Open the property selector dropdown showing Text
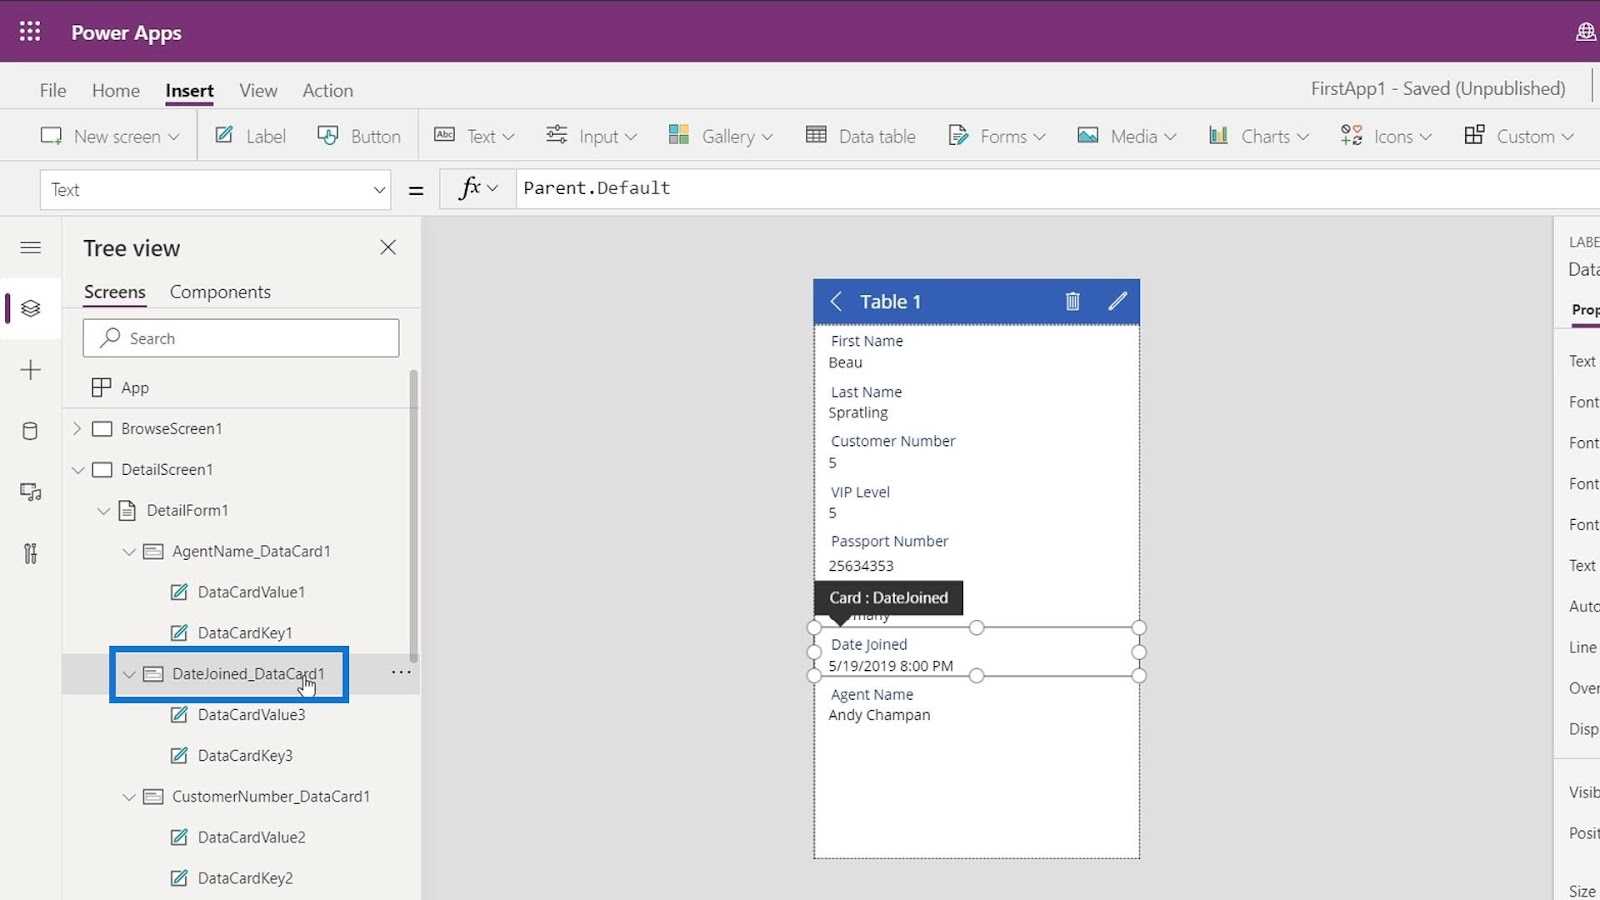 click(215, 189)
